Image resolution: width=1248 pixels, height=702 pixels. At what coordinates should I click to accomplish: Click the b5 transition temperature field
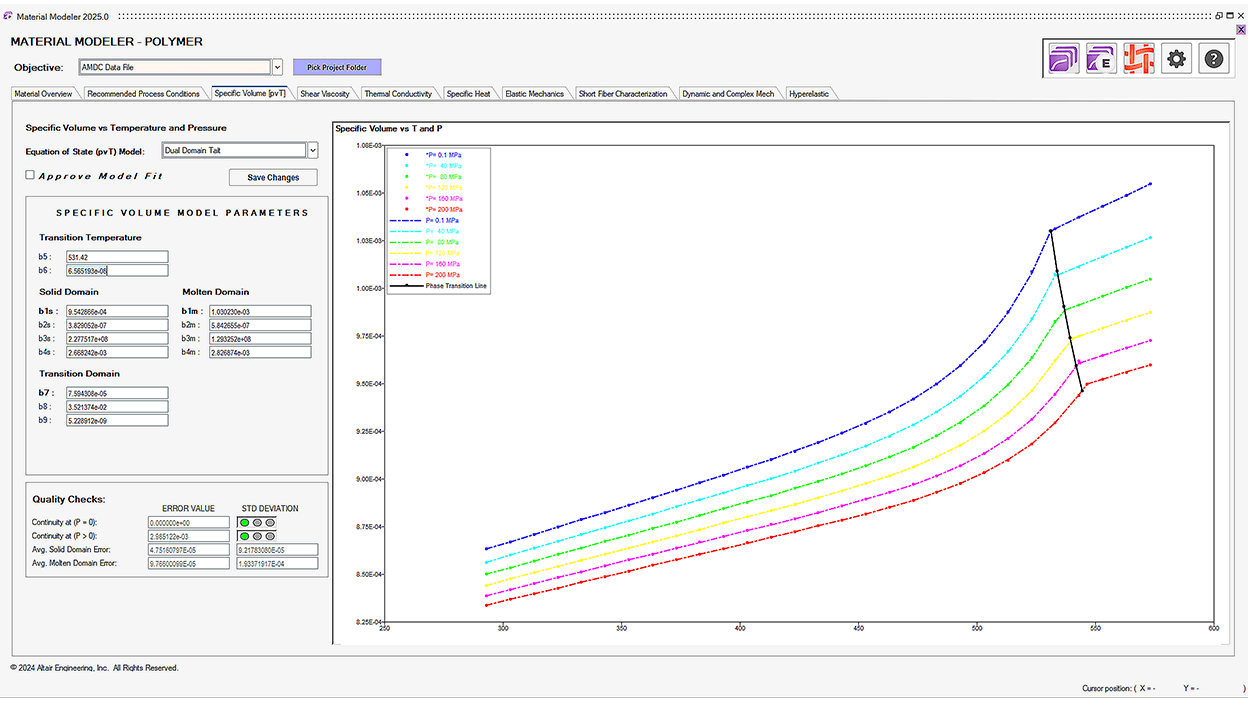(117, 257)
